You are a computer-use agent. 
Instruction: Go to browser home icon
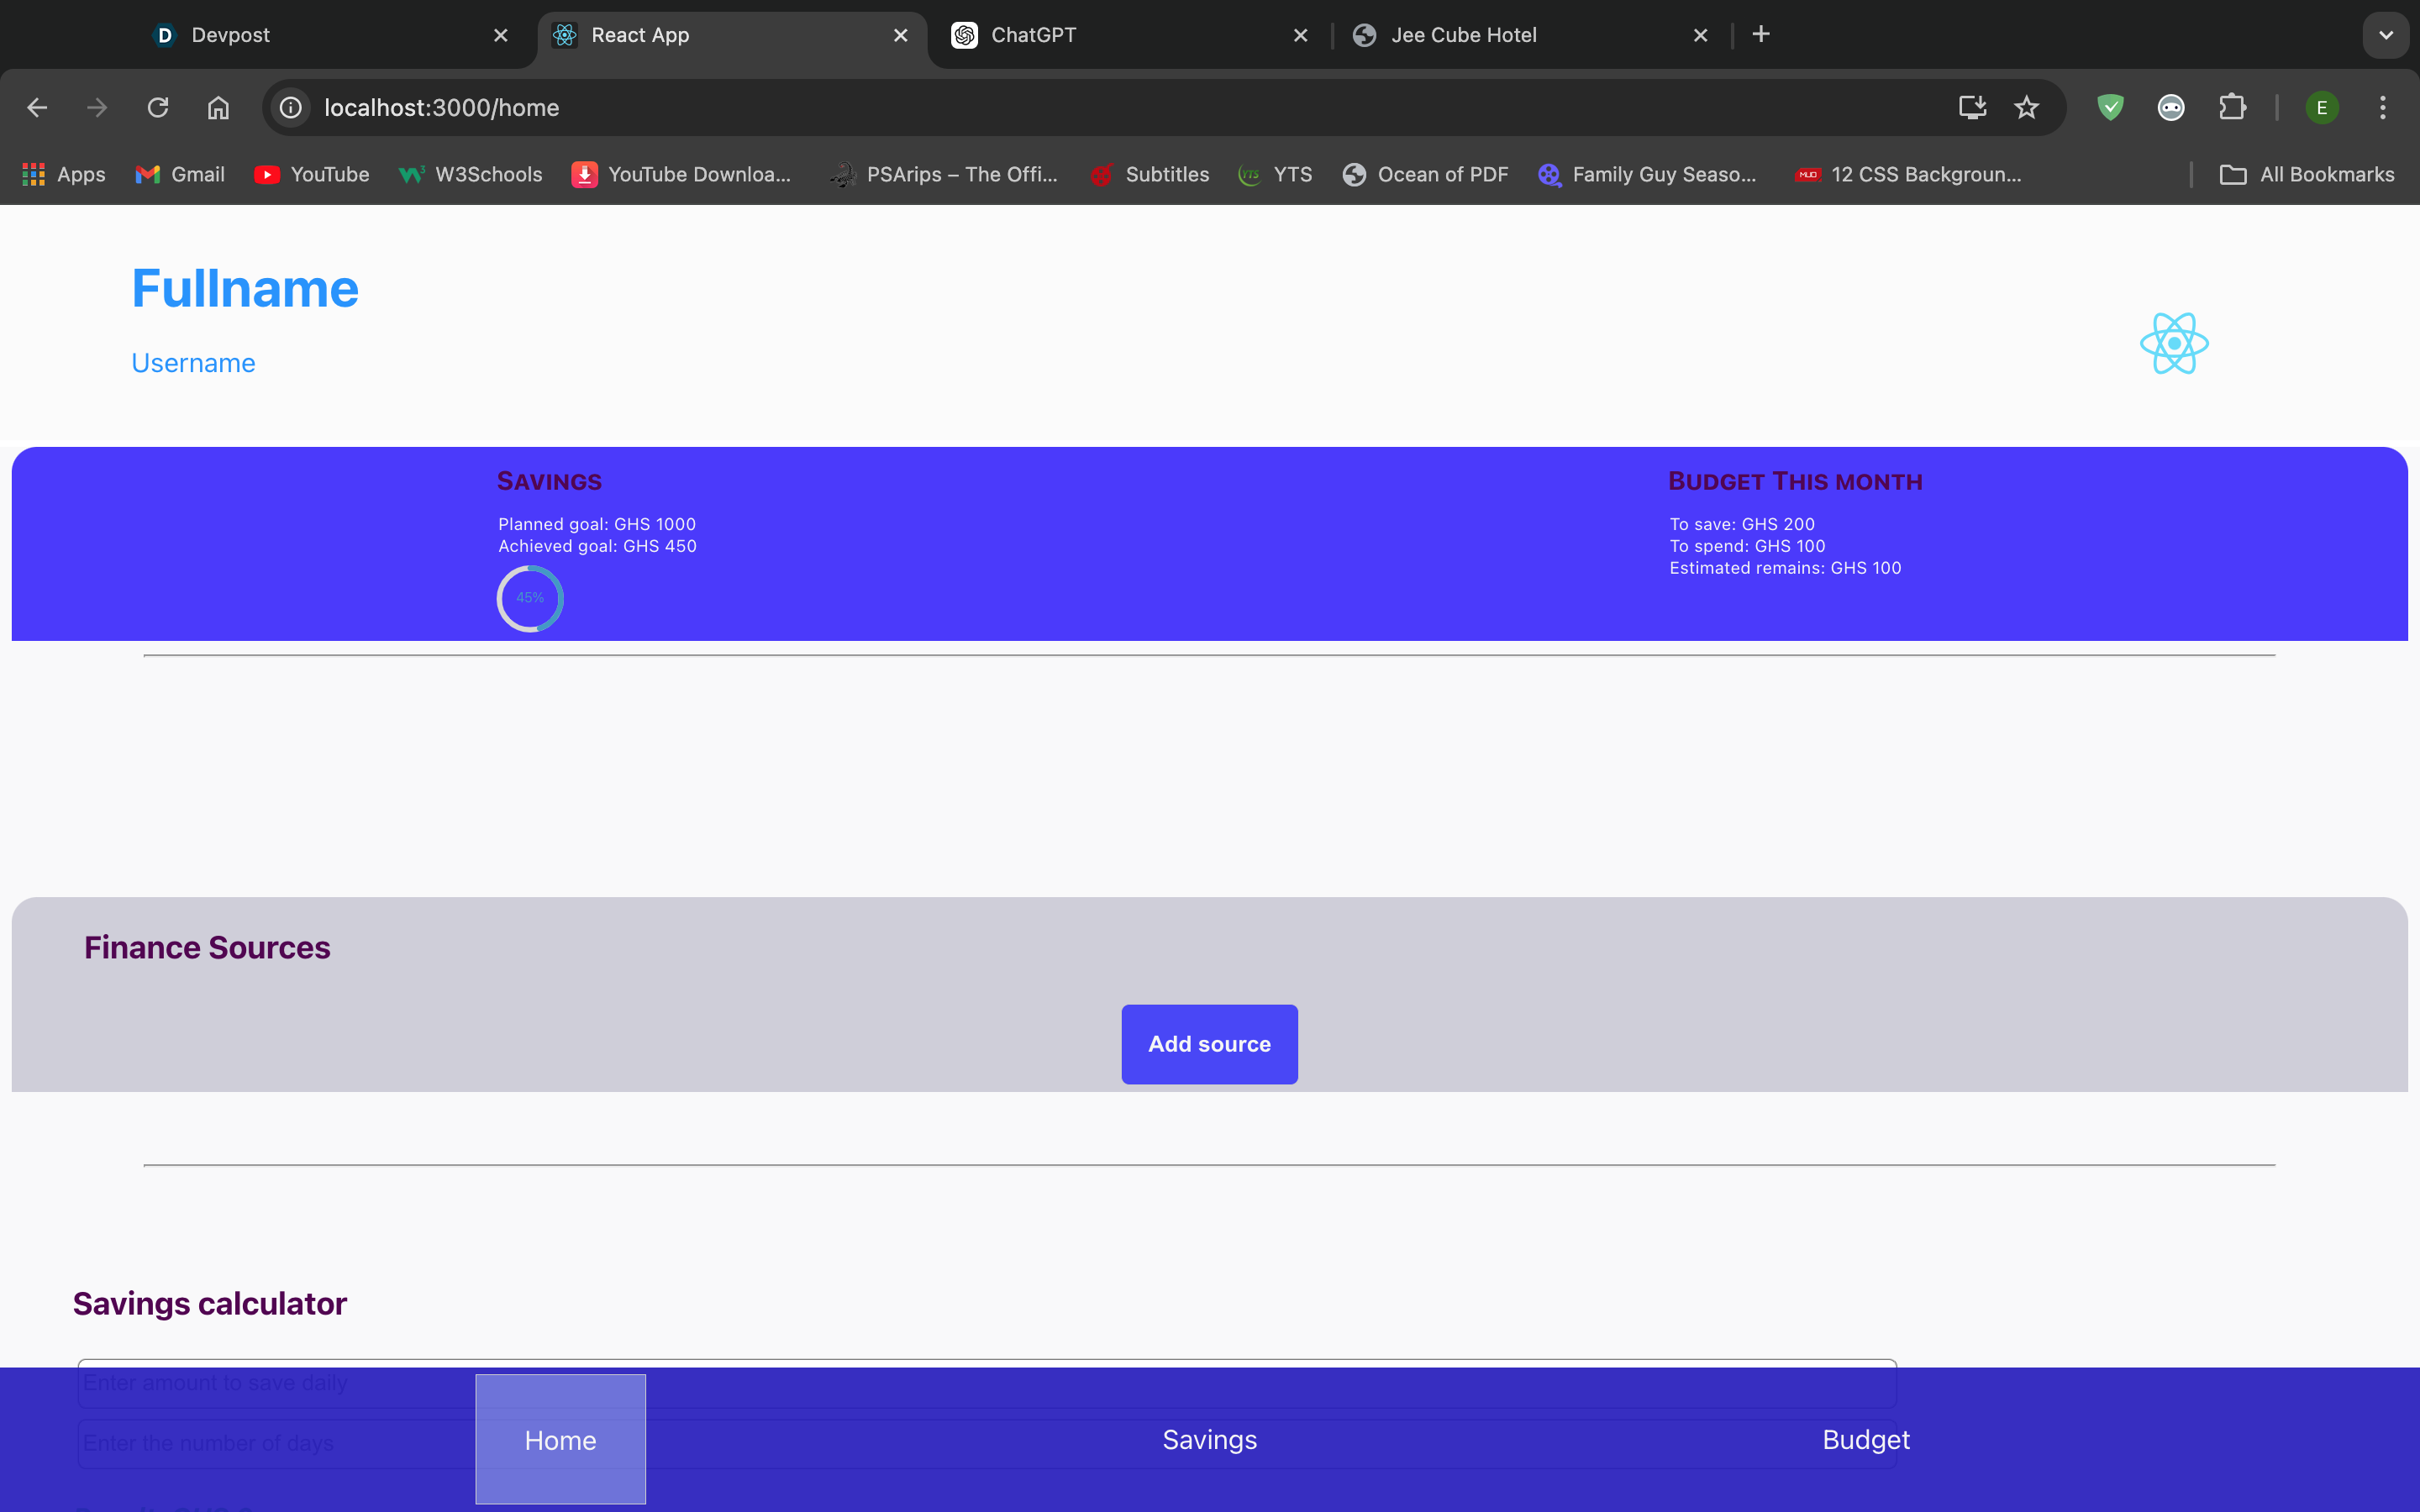pyautogui.click(x=218, y=107)
